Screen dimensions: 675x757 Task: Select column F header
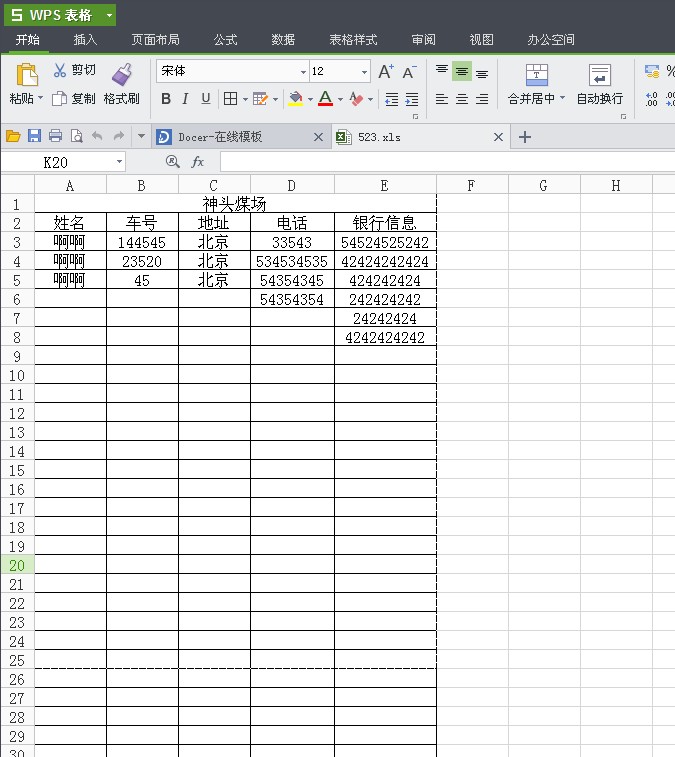tap(472, 185)
